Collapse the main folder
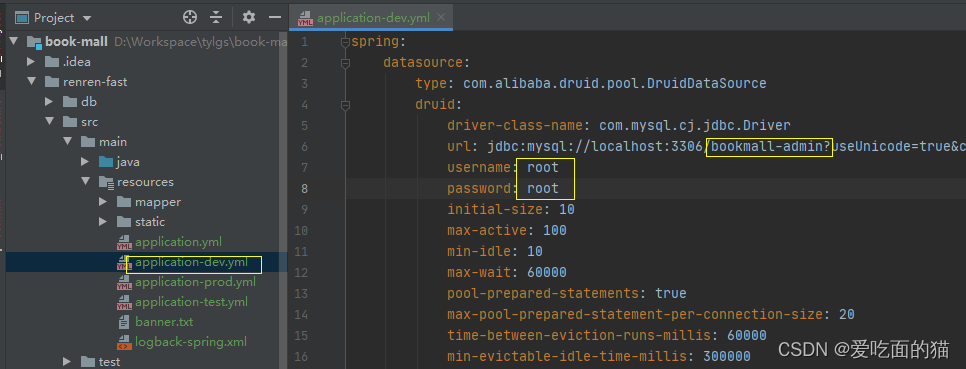Viewport: 966px width, 369px height. pos(67,142)
